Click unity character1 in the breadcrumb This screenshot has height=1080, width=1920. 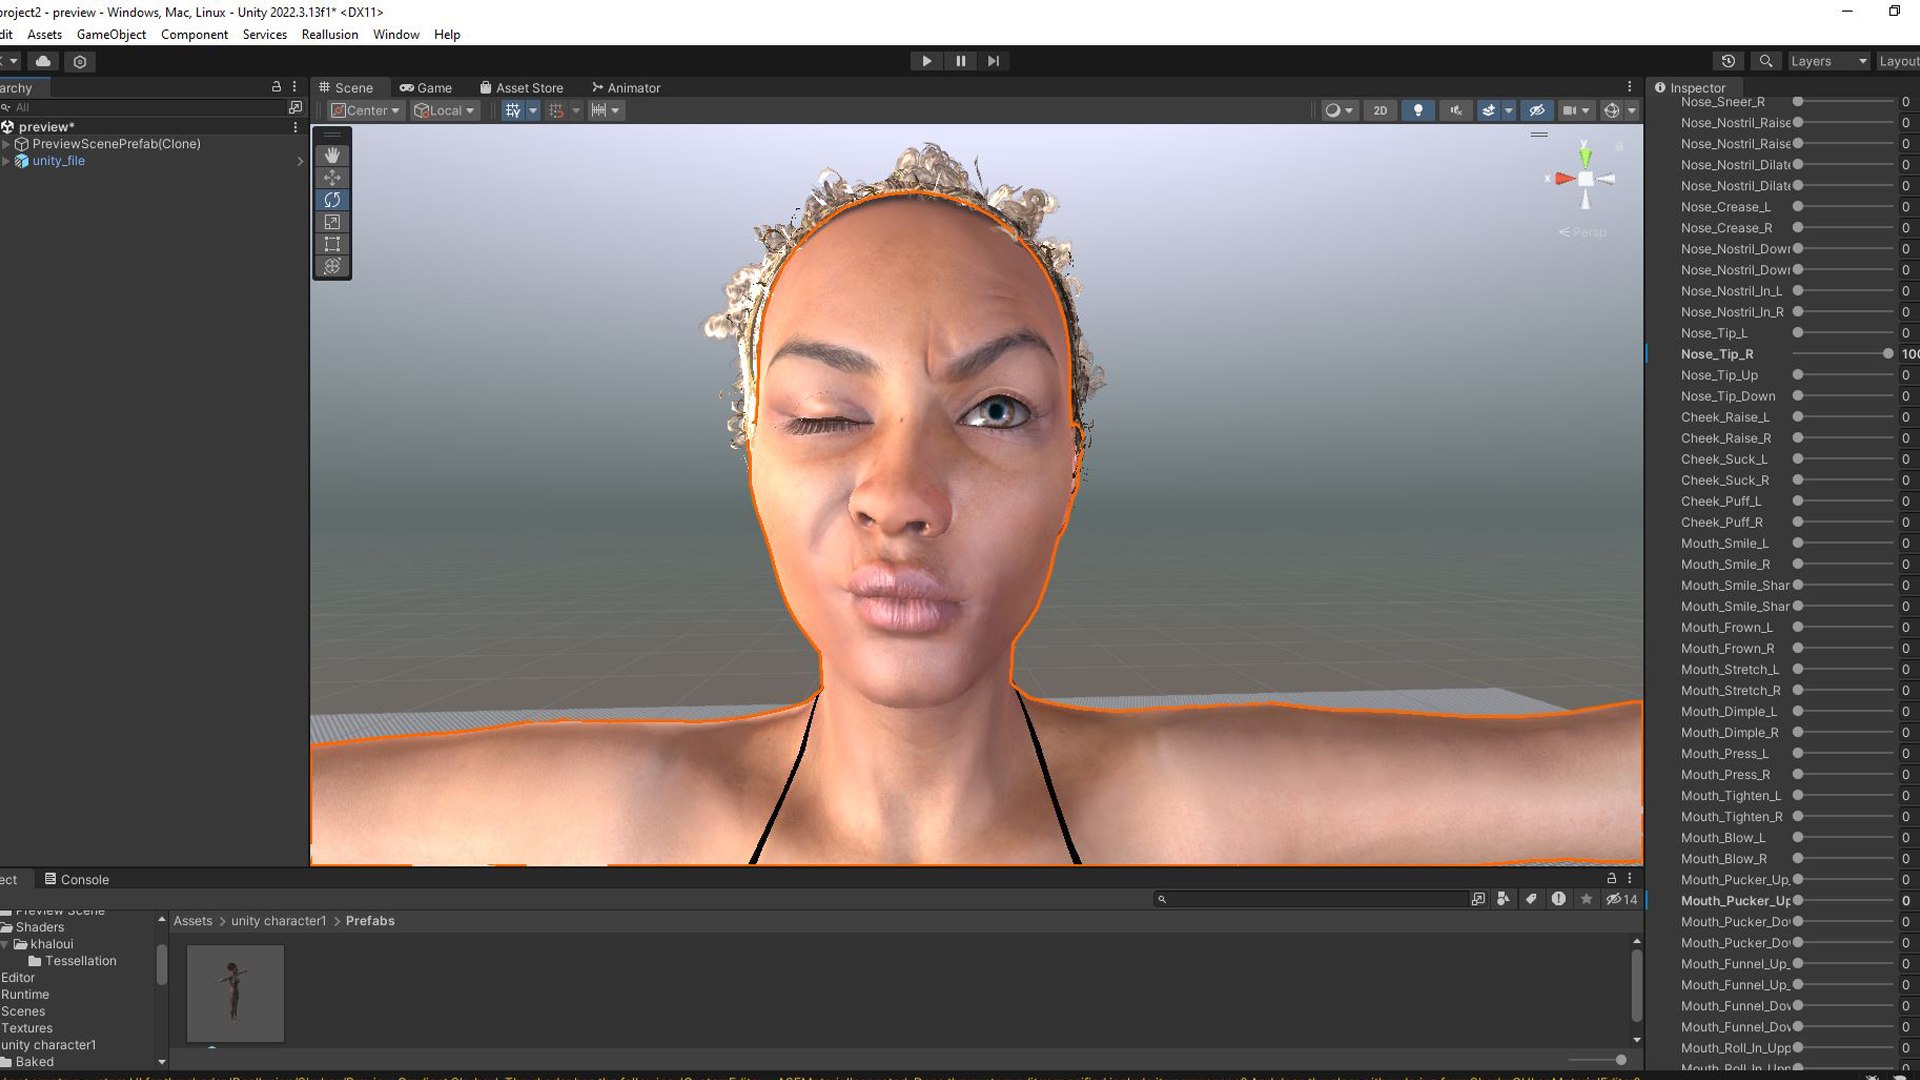coord(279,921)
